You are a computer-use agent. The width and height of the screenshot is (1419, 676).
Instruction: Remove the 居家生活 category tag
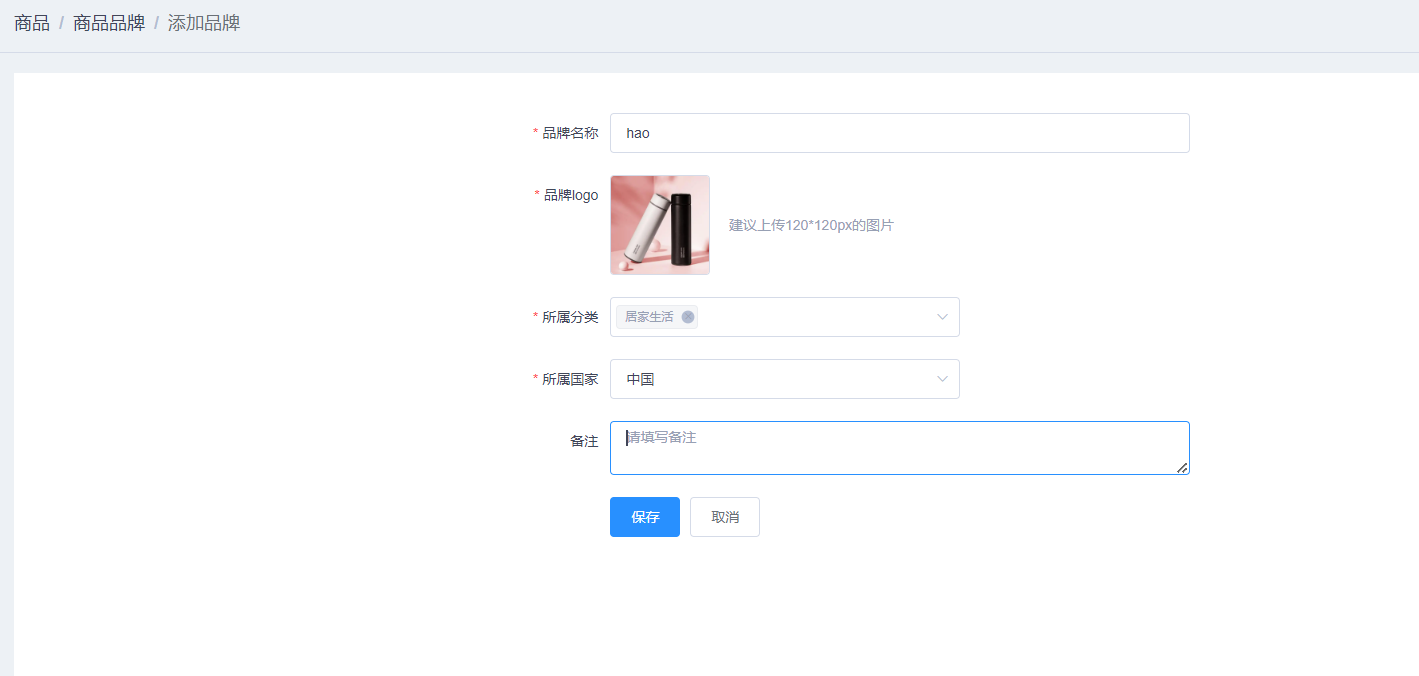688,317
